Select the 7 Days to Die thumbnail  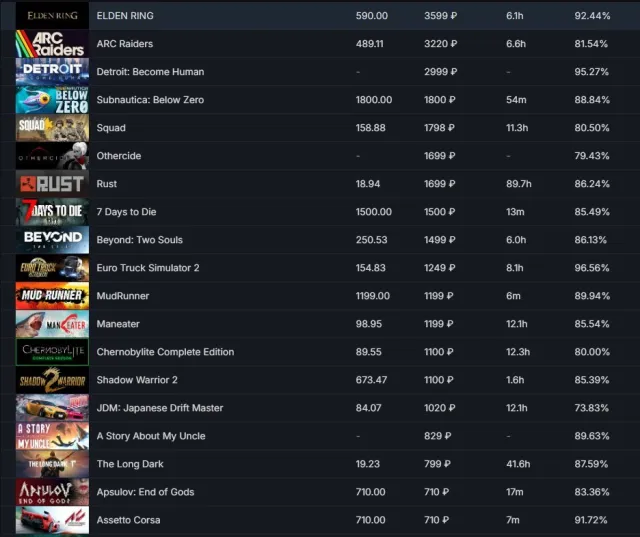(x=52, y=212)
